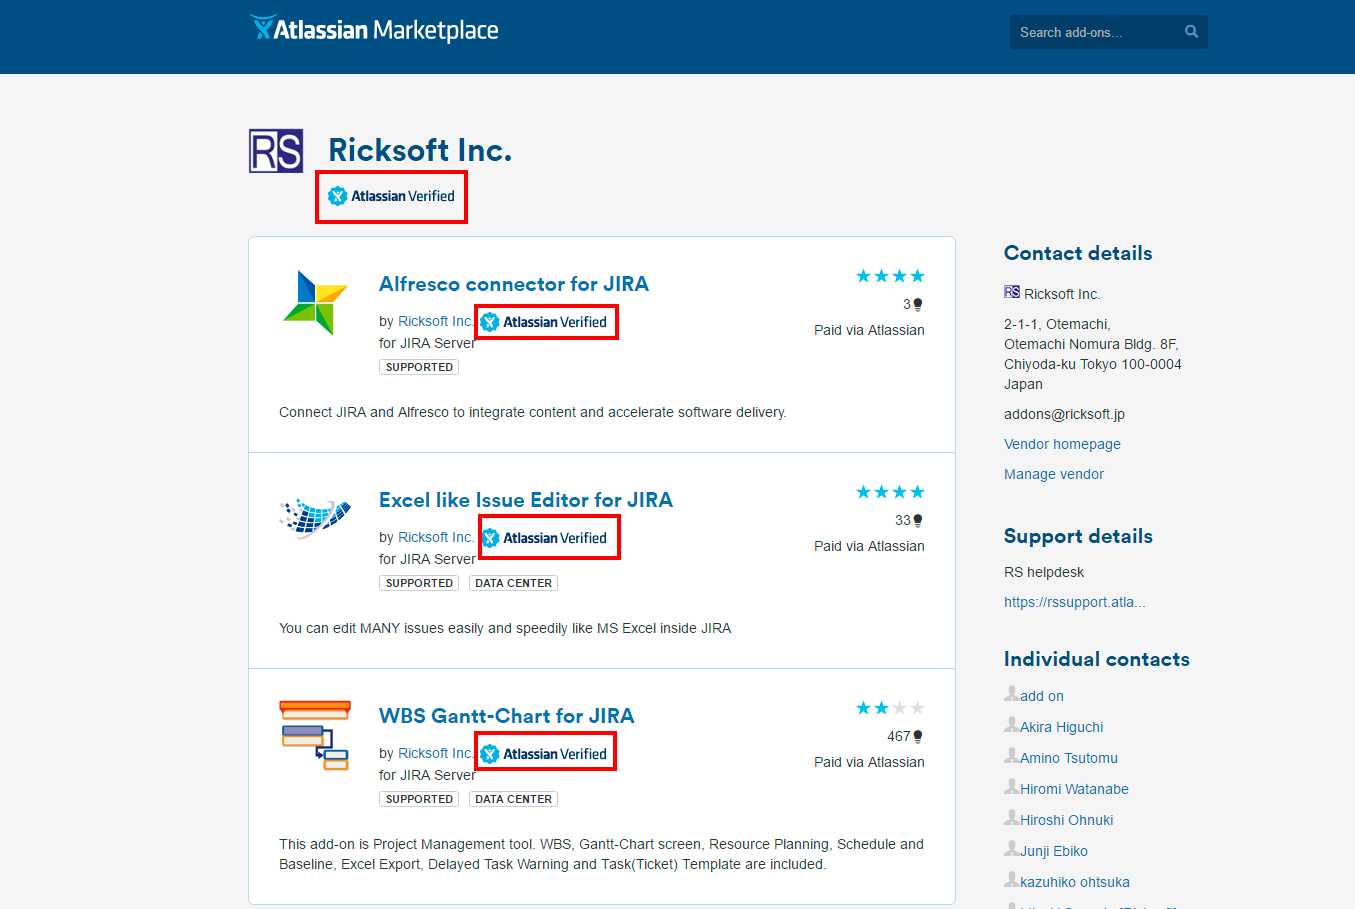Click DATA CENTER tag on Excel like Issue Editor

(x=513, y=583)
